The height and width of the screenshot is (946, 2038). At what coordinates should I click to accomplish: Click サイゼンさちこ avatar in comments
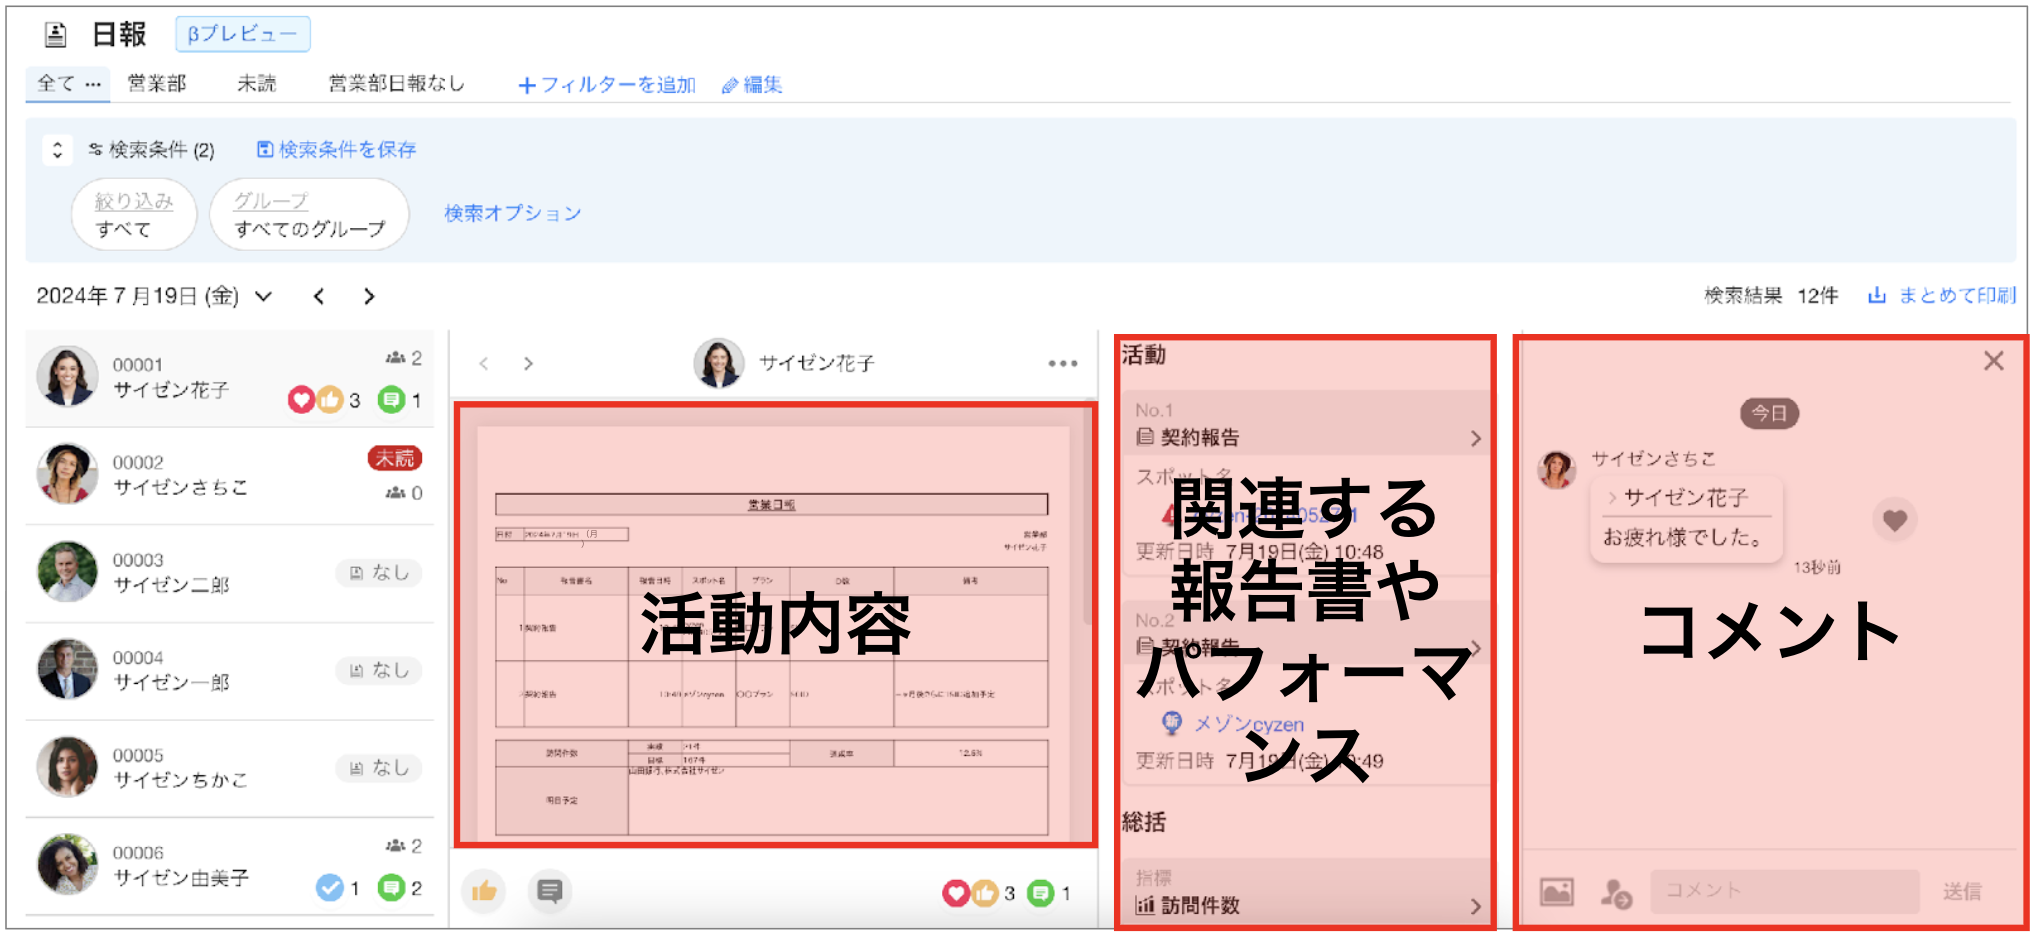pyautogui.click(x=1557, y=470)
